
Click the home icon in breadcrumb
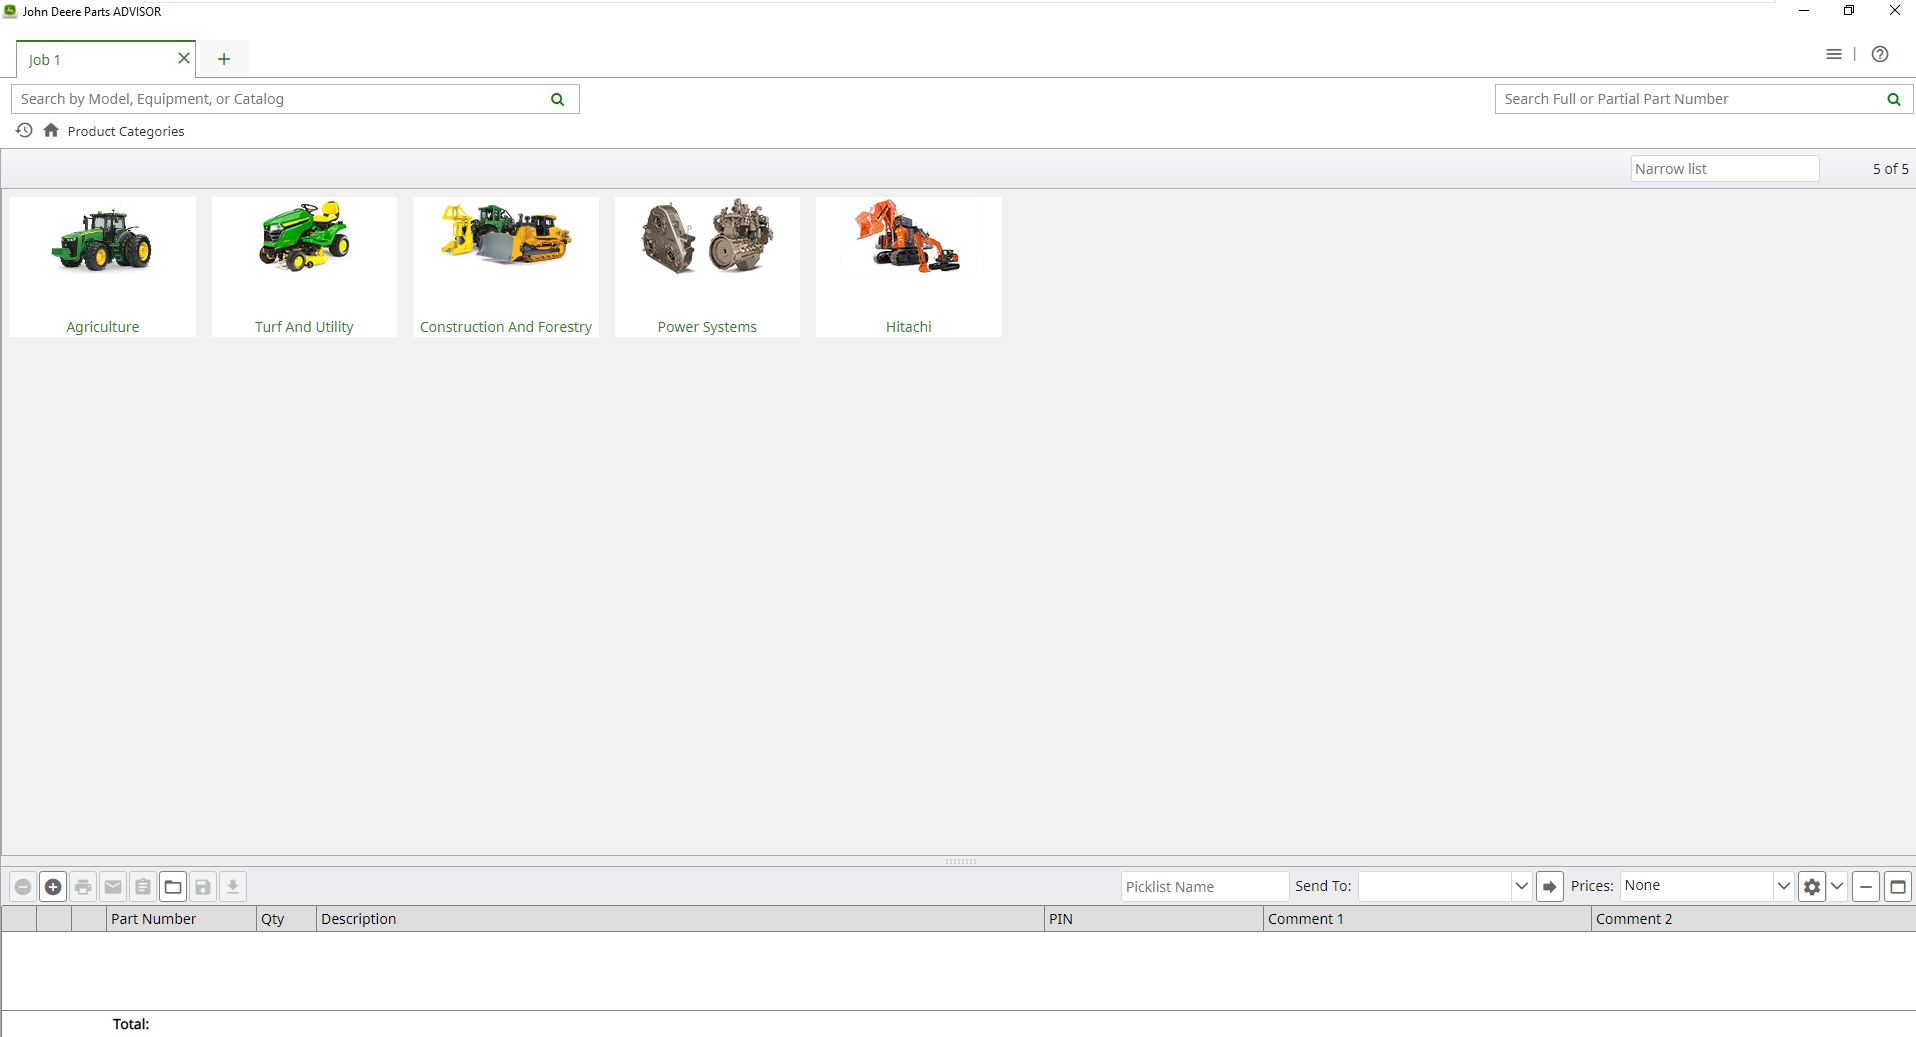click(51, 131)
